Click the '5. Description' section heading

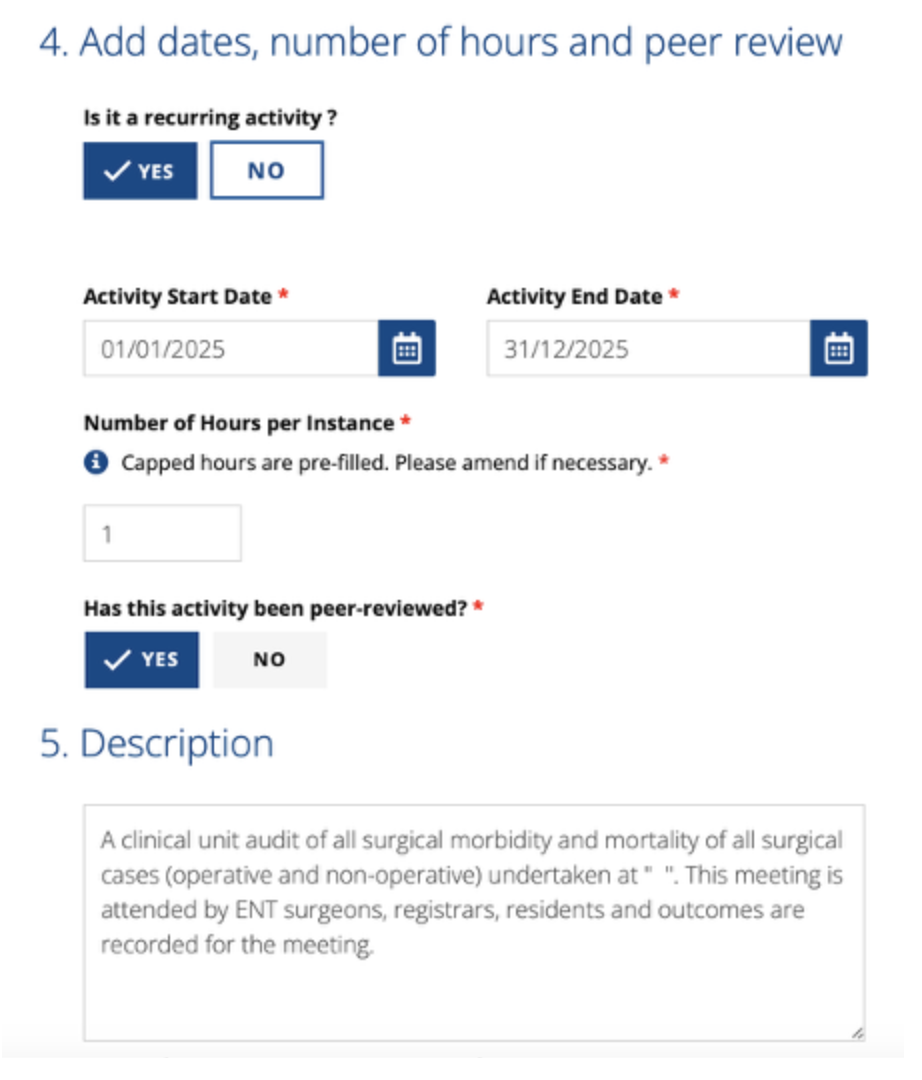[x=157, y=744]
